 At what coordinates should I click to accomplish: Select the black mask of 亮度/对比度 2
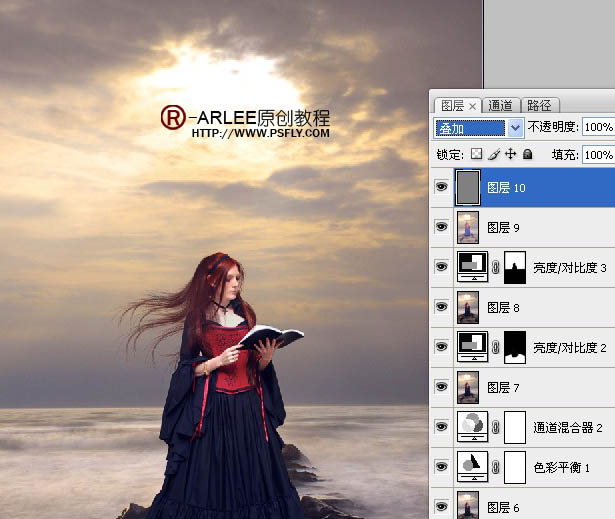(x=515, y=347)
